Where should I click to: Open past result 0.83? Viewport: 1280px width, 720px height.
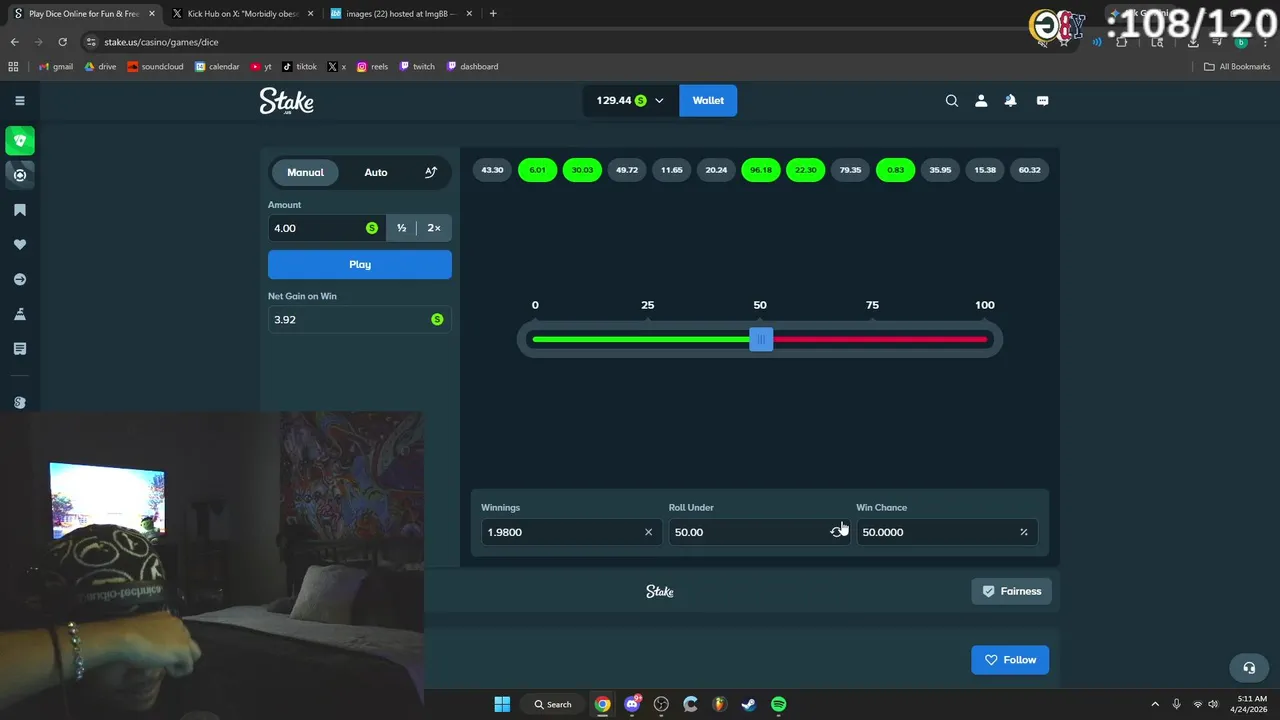point(895,170)
